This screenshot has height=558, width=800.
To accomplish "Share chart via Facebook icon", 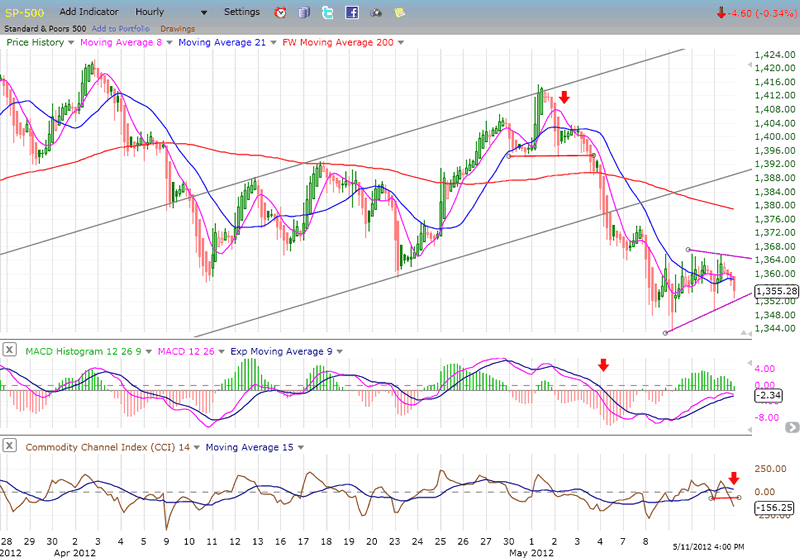I will 352,12.
